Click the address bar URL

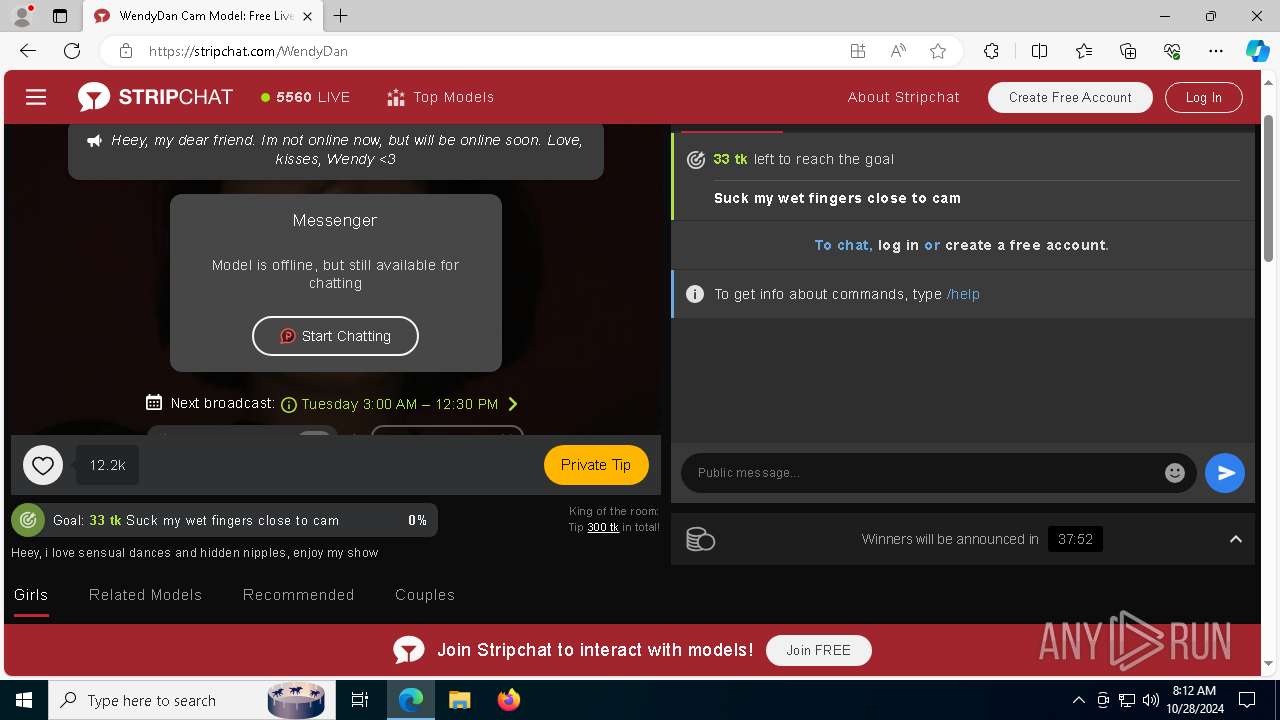[x=248, y=51]
